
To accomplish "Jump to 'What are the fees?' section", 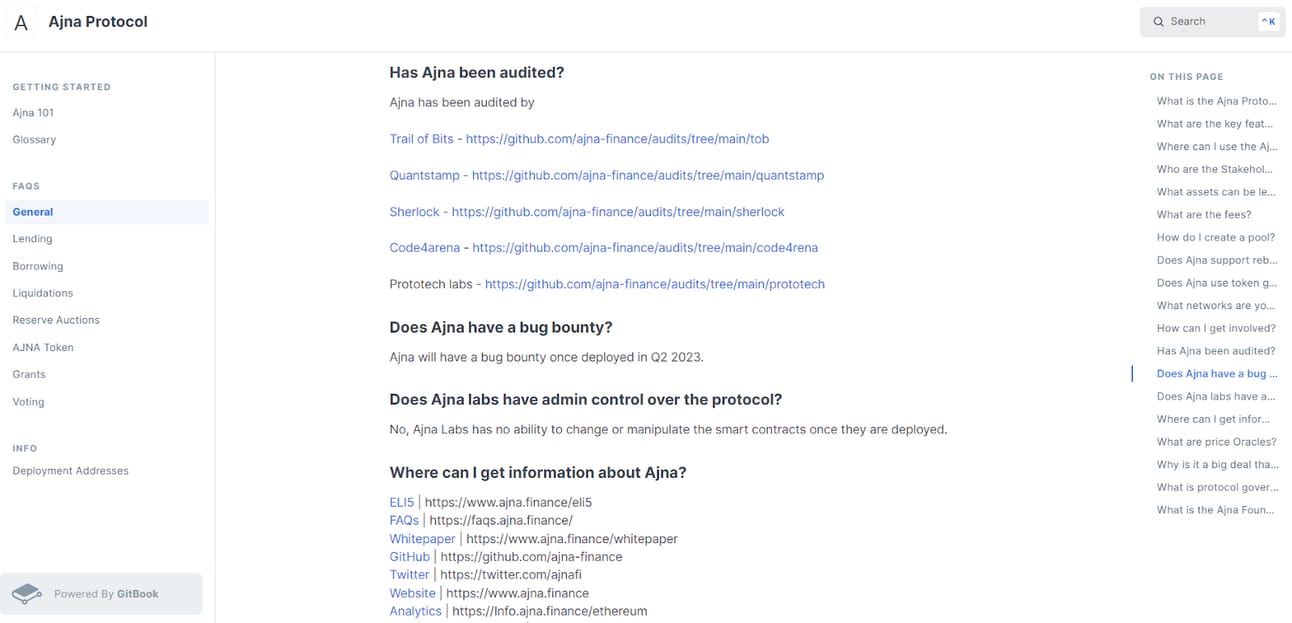I will (1204, 215).
